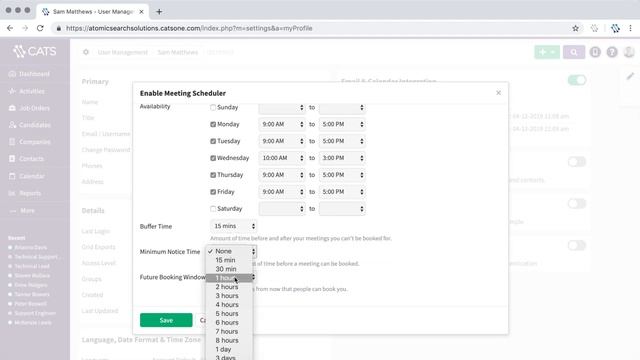Open the Buffer Time 15 mins dropdown
Screen dimensions: 640x360
coord(233,226)
